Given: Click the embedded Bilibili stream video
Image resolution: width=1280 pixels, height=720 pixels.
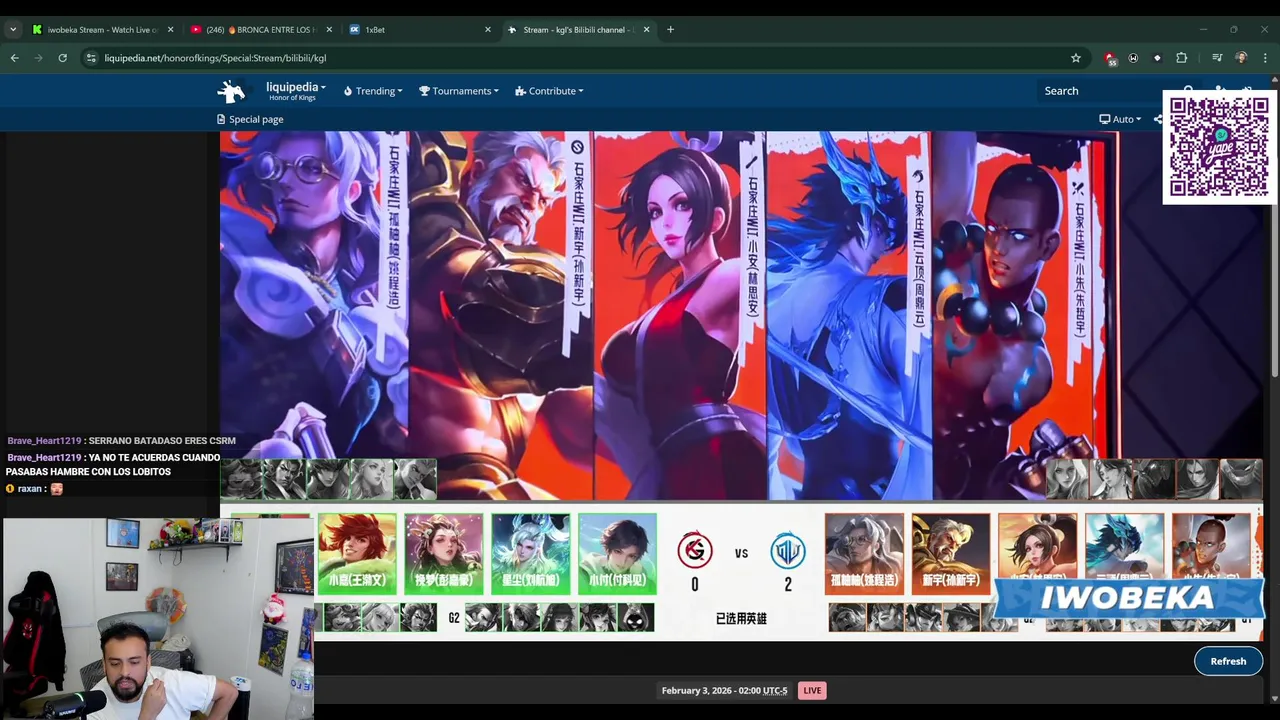Looking at the screenshot, I should [741, 386].
